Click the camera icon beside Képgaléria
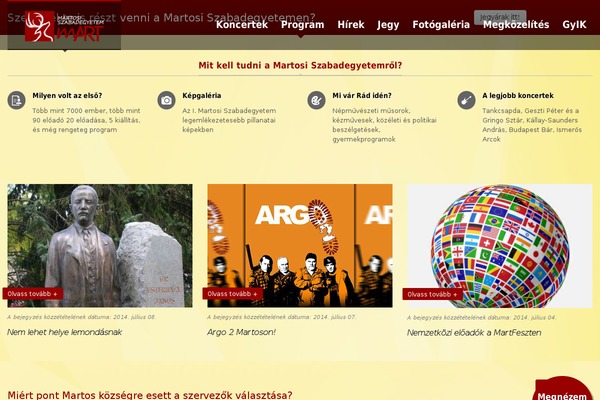Screen dimensions: 600x400 (166, 100)
